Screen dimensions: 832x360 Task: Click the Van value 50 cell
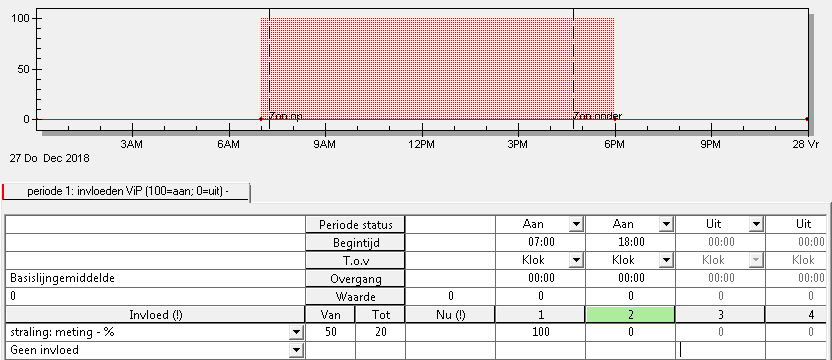330,332
